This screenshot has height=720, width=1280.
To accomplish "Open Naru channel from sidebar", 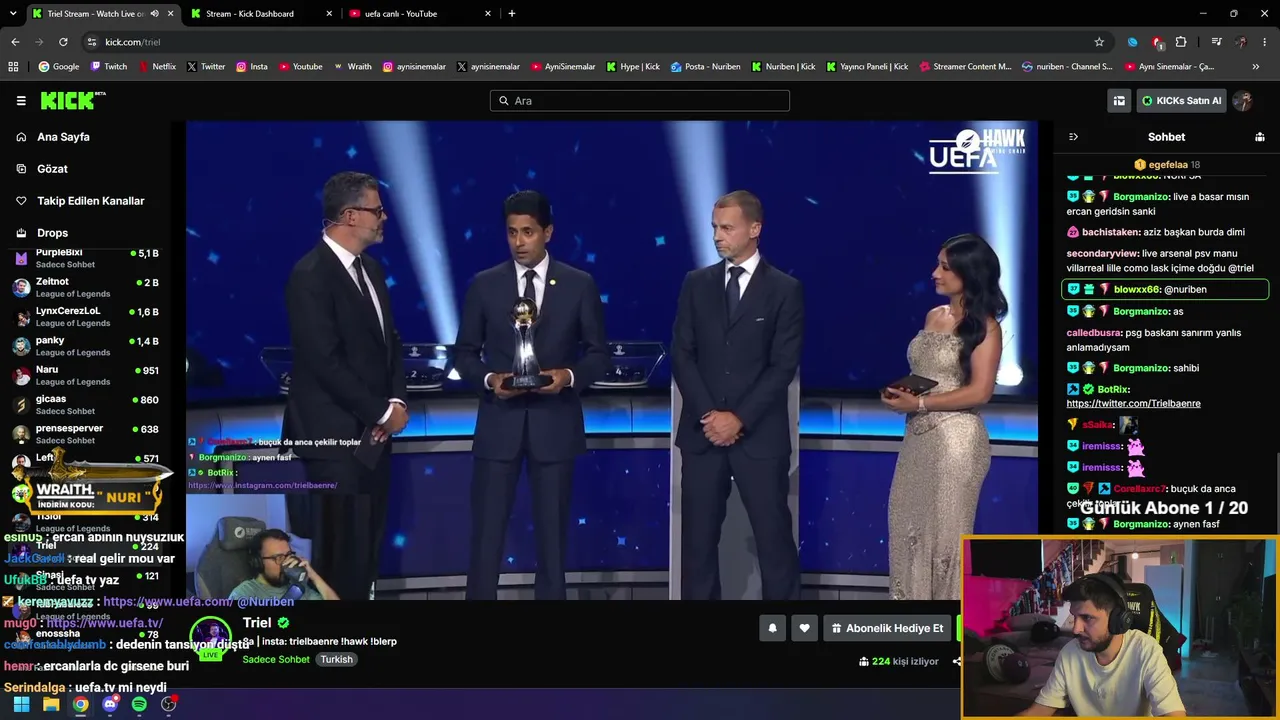I will 85,375.
